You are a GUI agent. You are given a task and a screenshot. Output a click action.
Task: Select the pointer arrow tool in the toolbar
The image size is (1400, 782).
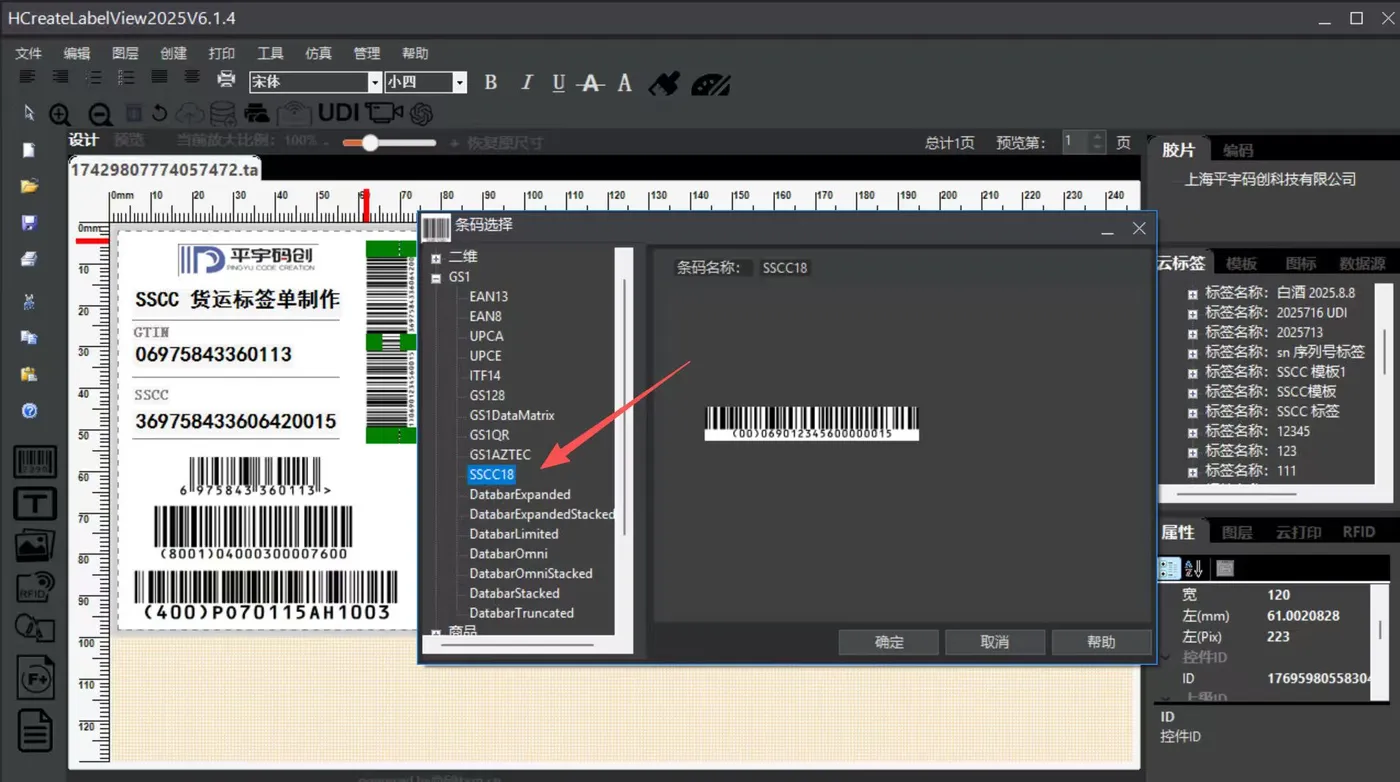[x=29, y=112]
